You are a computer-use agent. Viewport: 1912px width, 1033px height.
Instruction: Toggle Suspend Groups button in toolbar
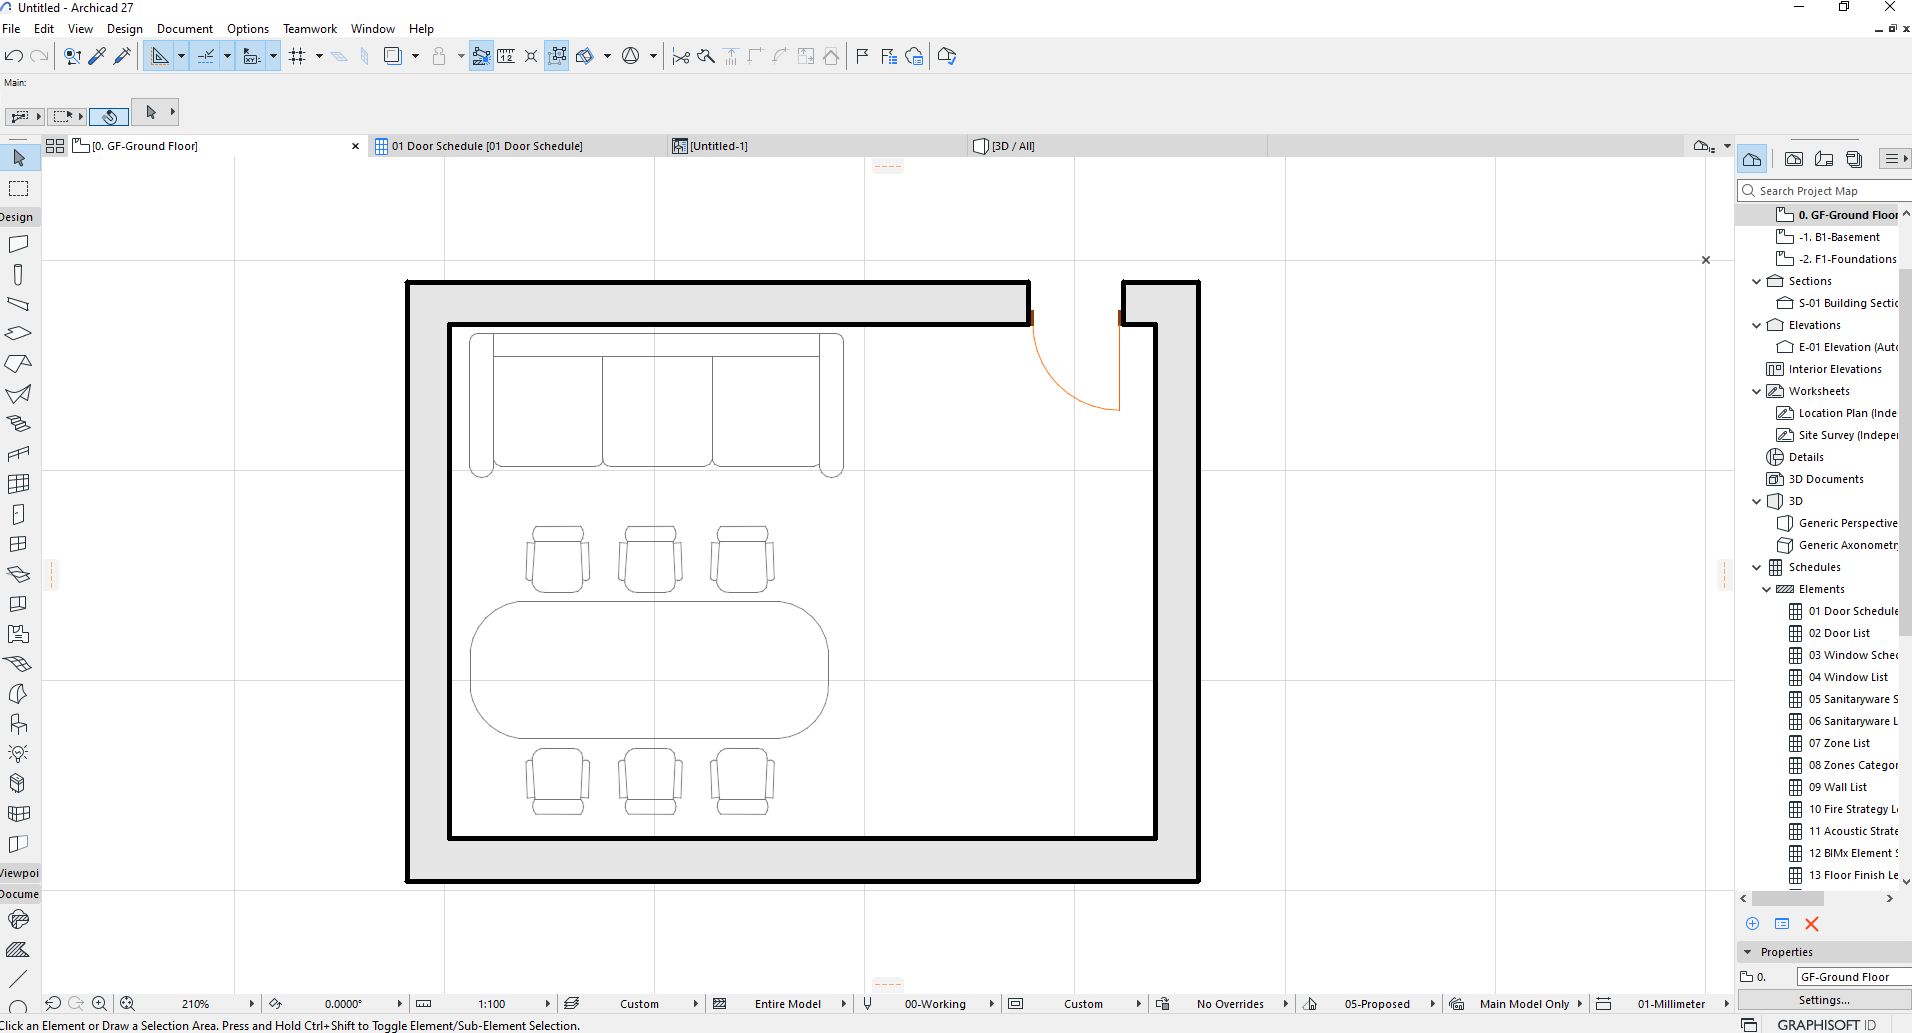pos(557,56)
